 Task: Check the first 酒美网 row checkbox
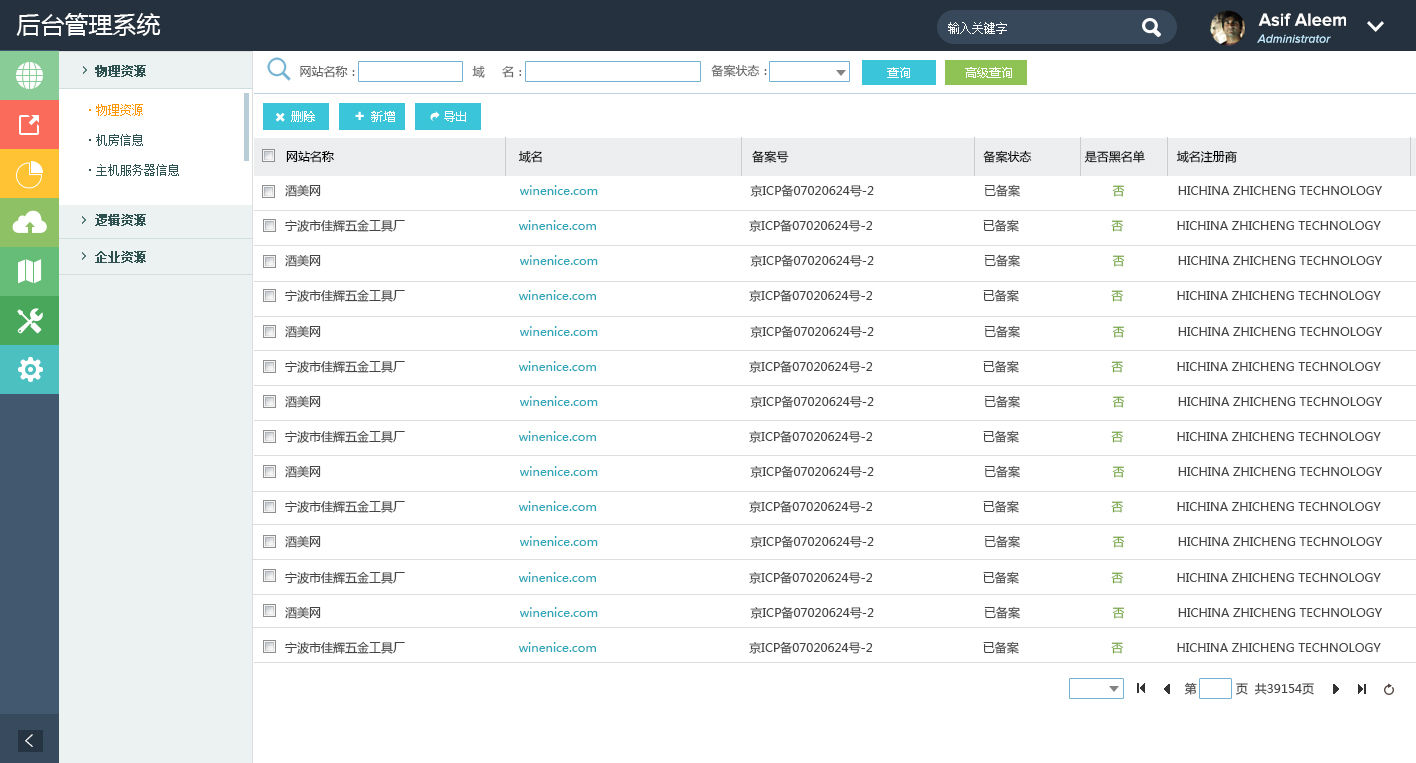coord(268,191)
